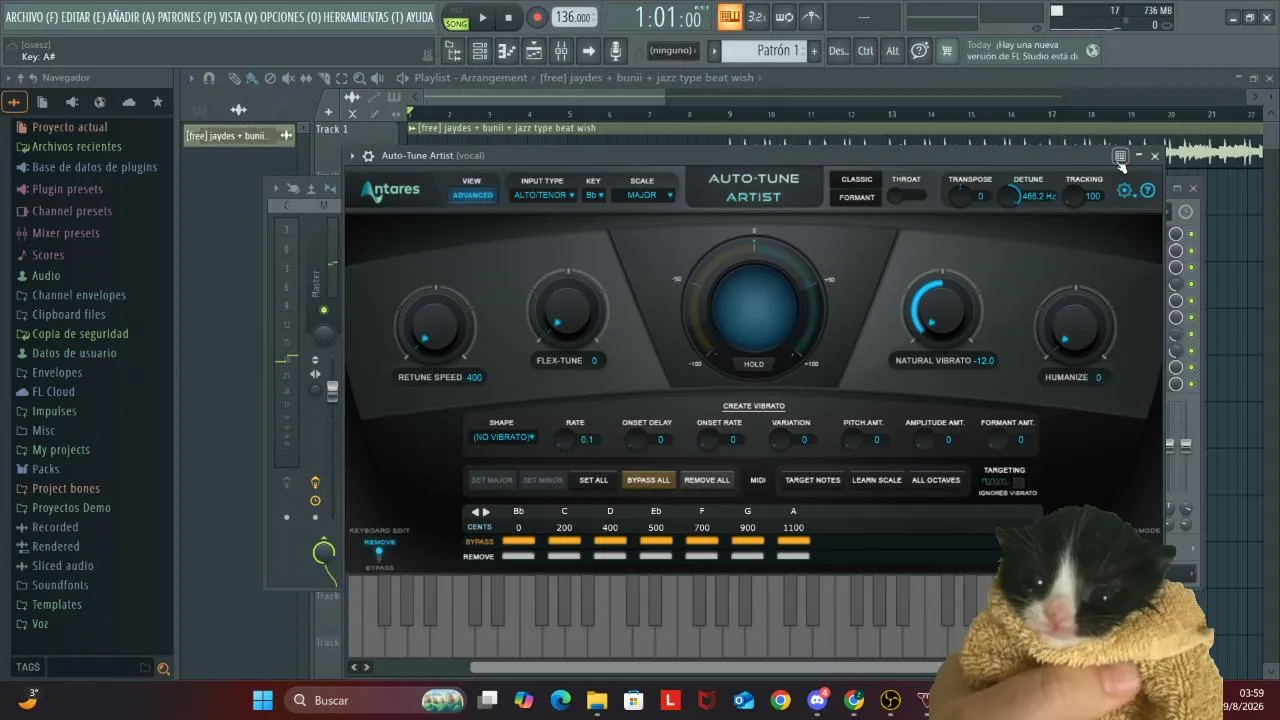Toggle the metronome icon

811,17
